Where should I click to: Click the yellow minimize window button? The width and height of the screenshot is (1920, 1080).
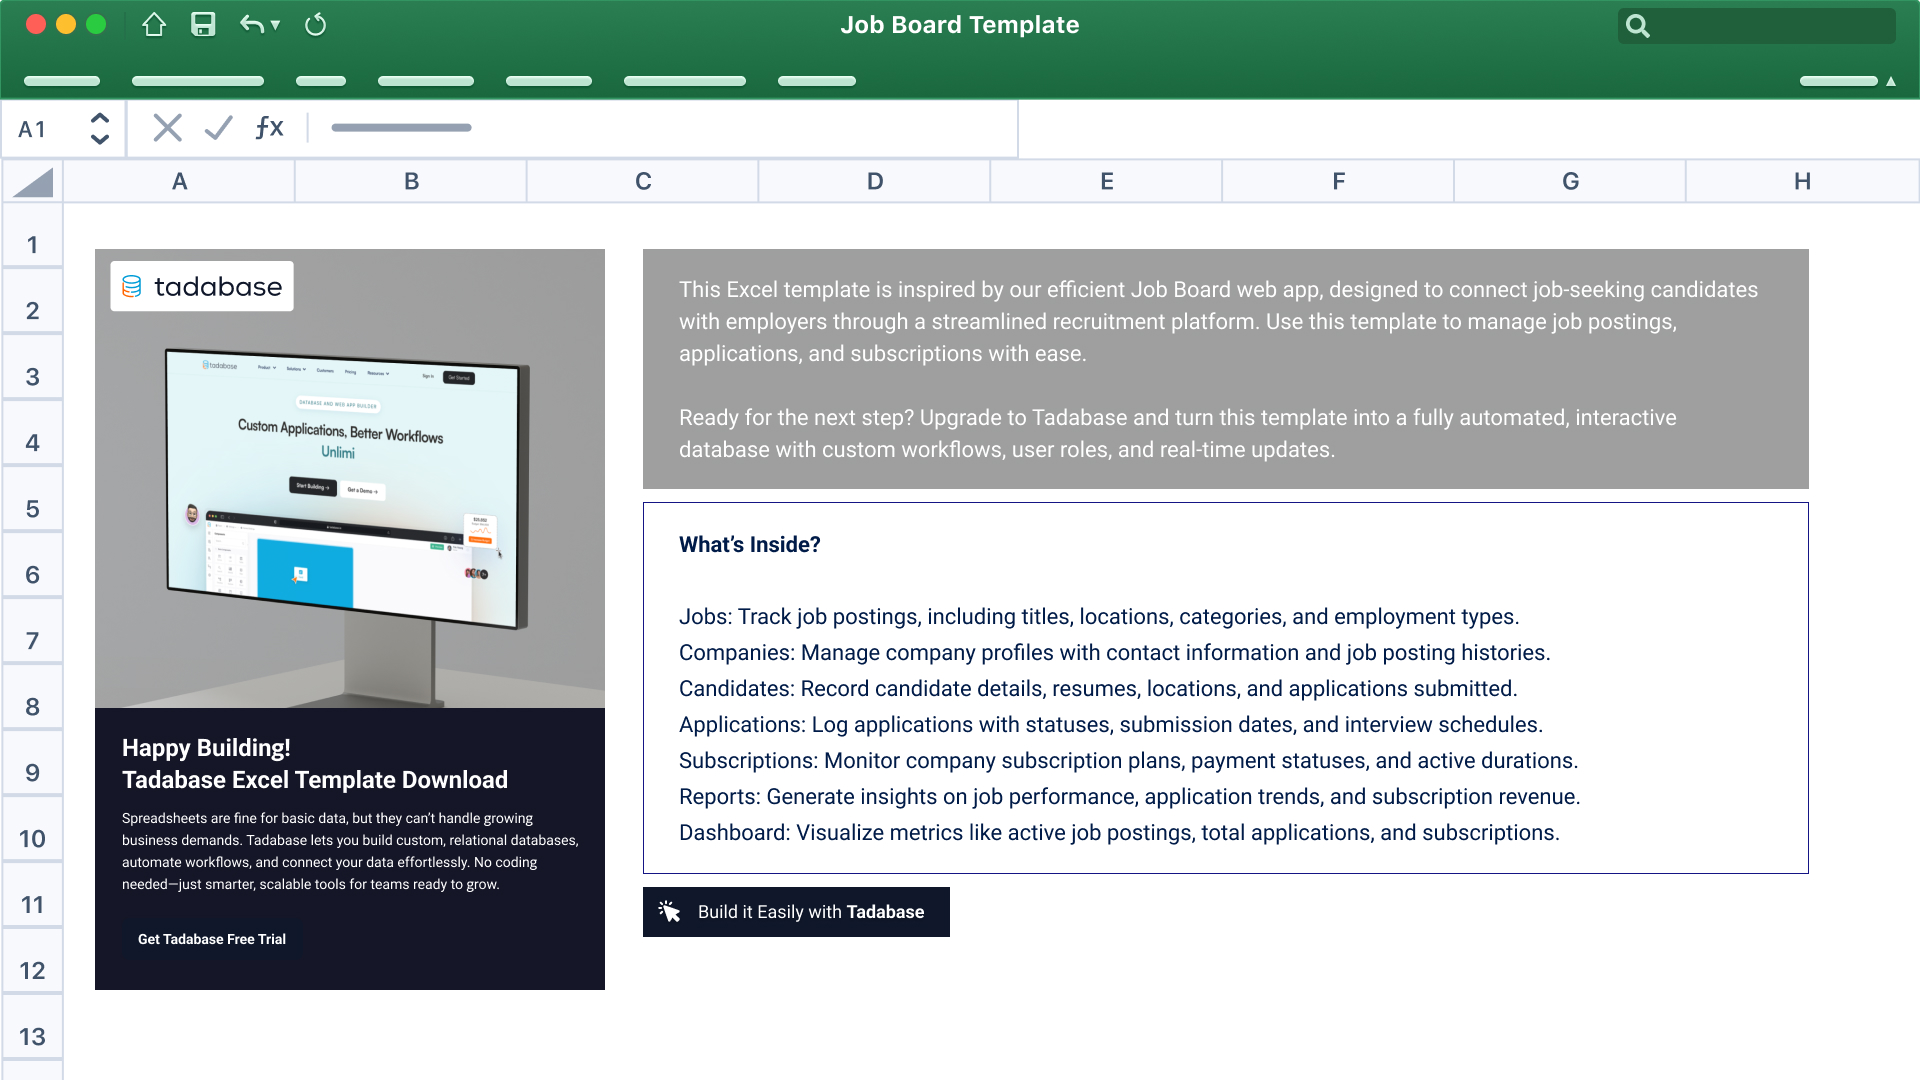66,25
